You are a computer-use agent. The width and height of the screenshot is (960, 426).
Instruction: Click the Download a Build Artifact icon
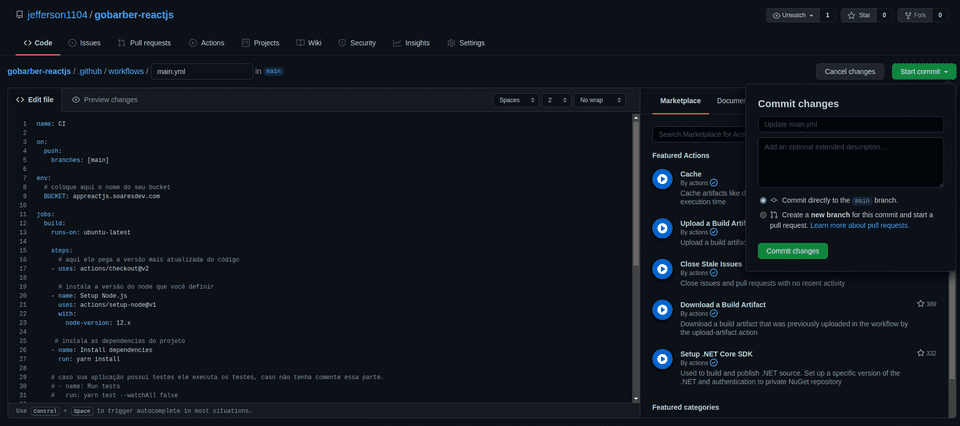(x=661, y=309)
